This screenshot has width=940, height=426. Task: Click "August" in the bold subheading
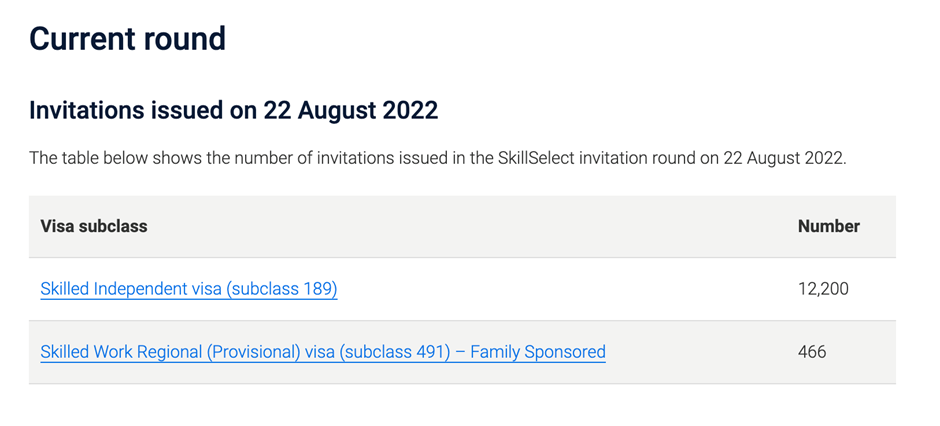337,110
